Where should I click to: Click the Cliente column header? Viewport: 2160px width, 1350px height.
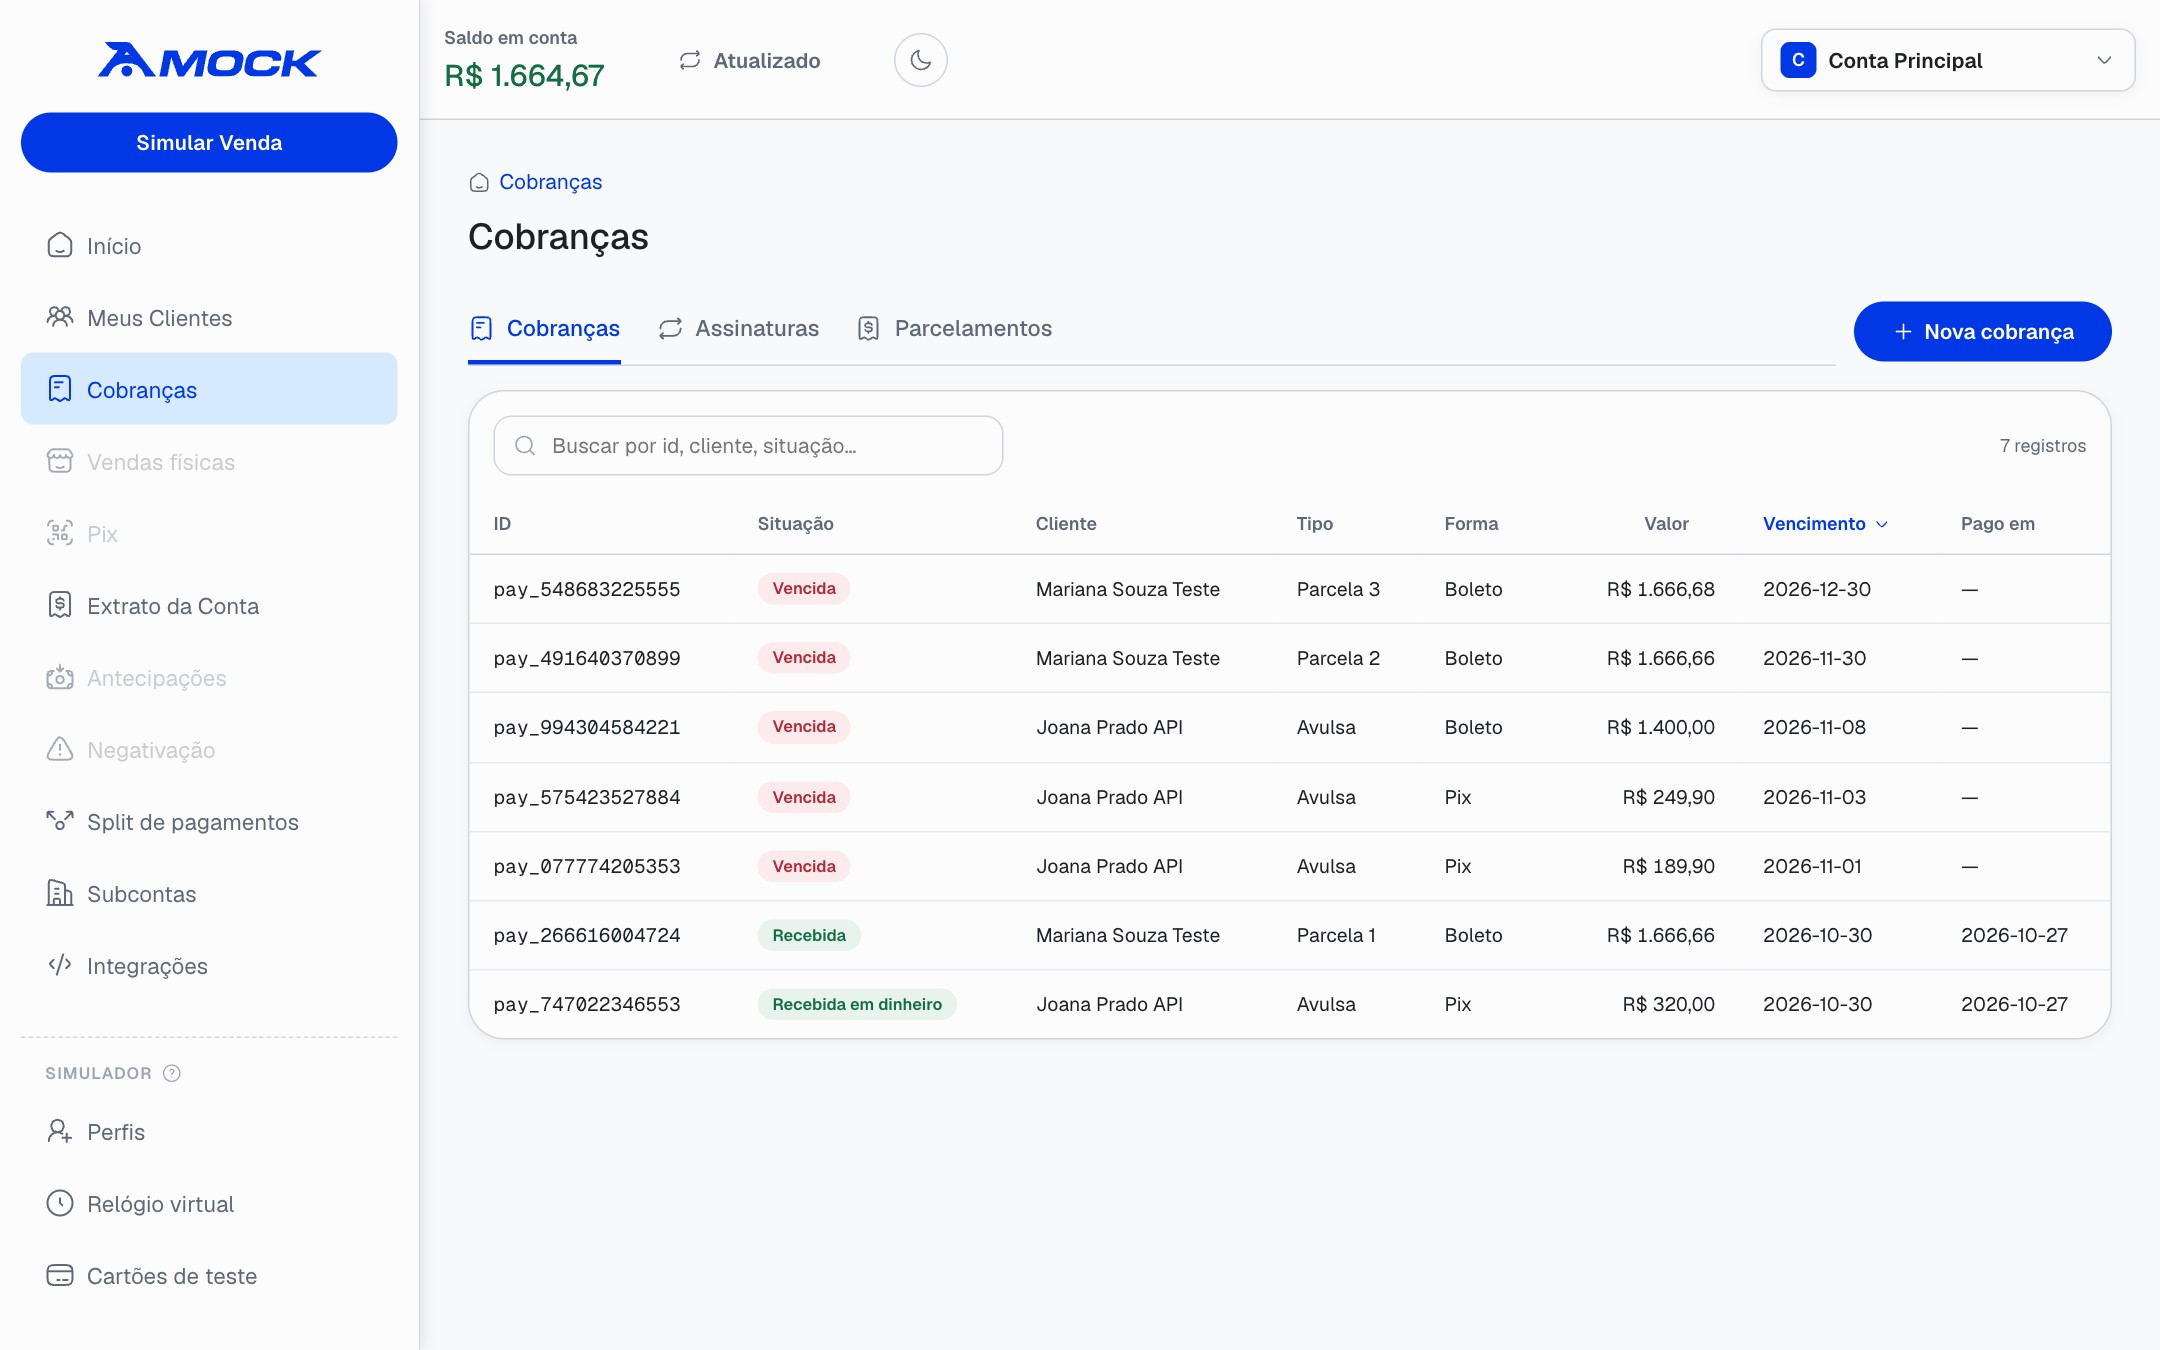(1066, 524)
